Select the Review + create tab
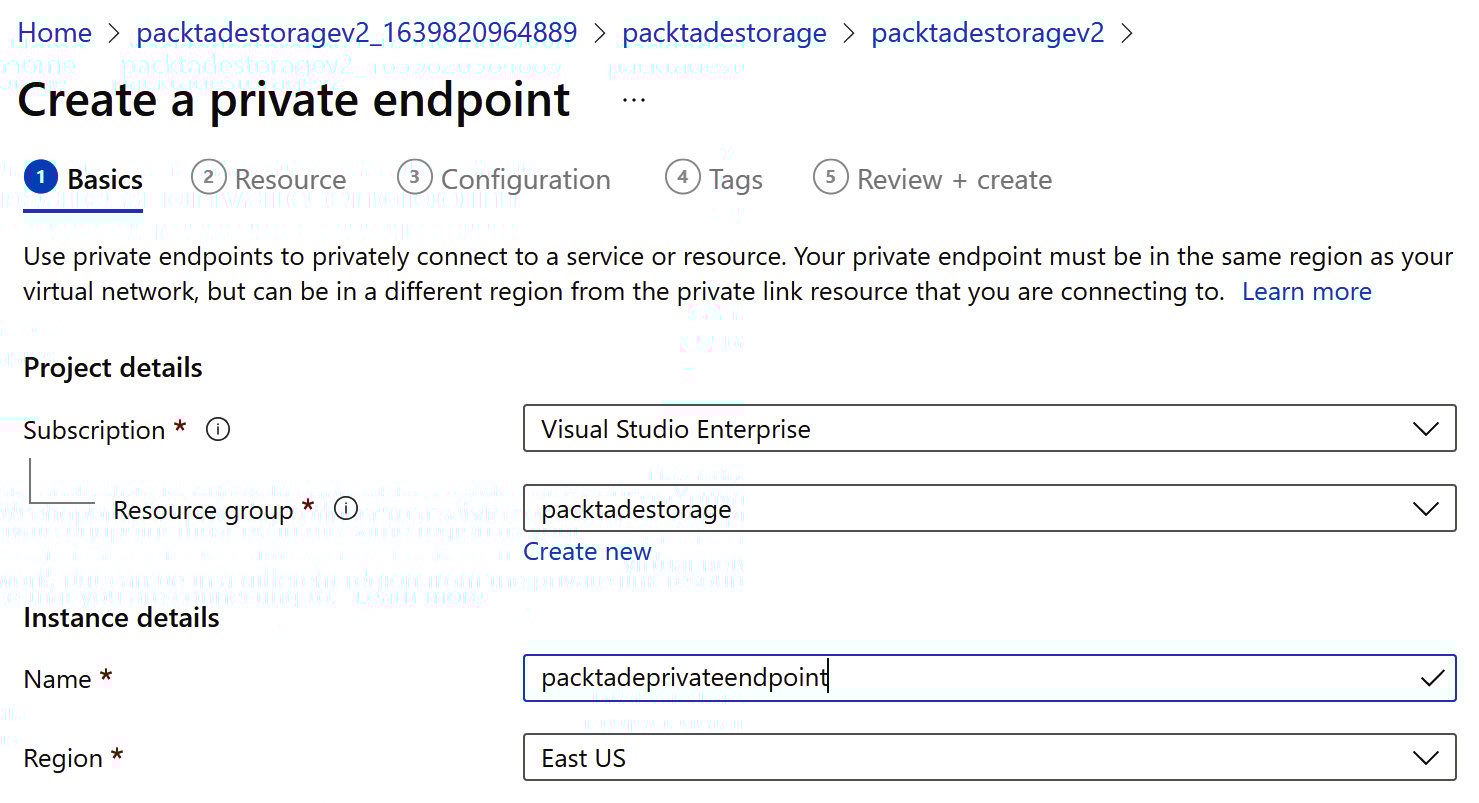 tap(954, 180)
